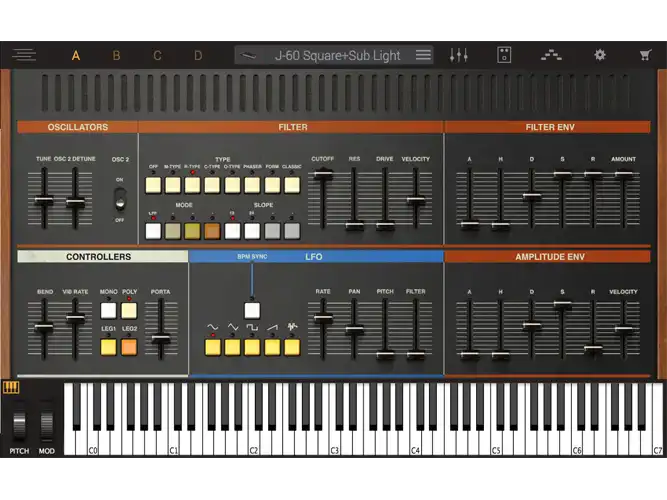Select the R-TYPE filter button
Screen dimensions: 667x500
[192, 185]
